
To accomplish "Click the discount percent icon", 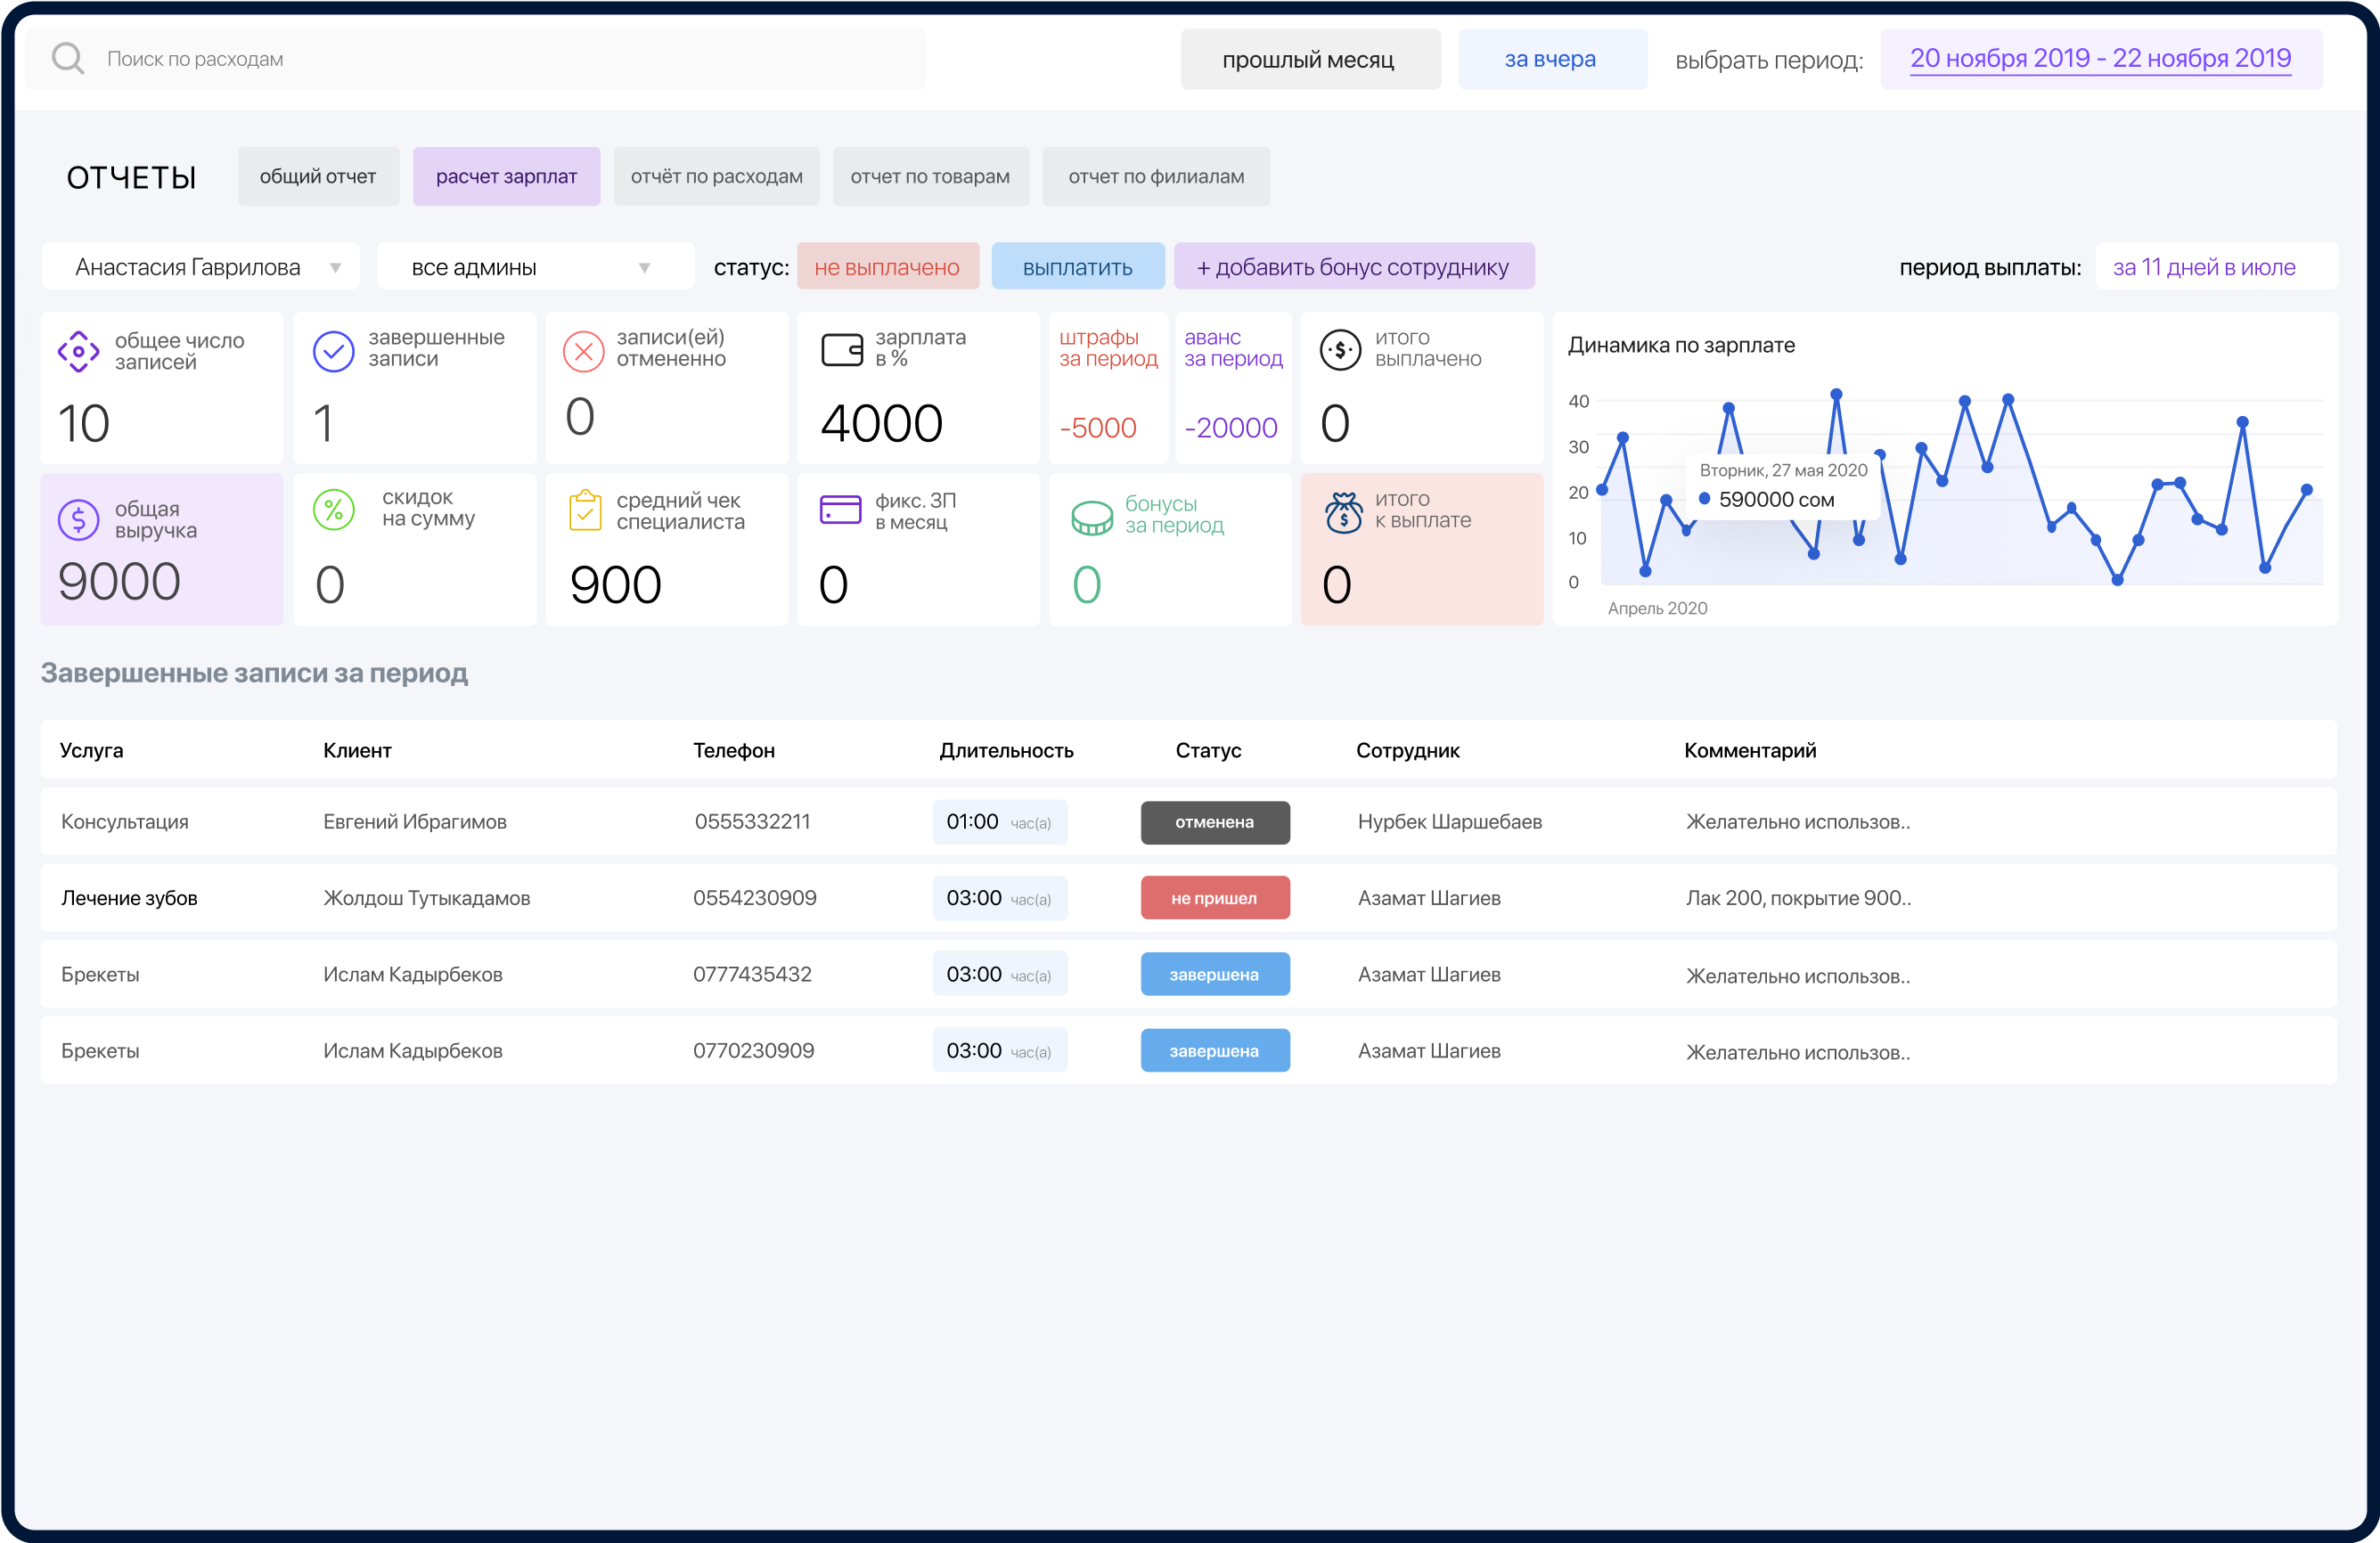I will (x=333, y=510).
